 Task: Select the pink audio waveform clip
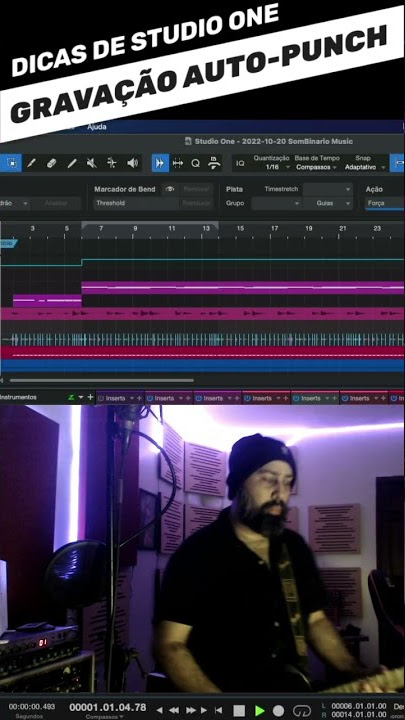click(202, 314)
